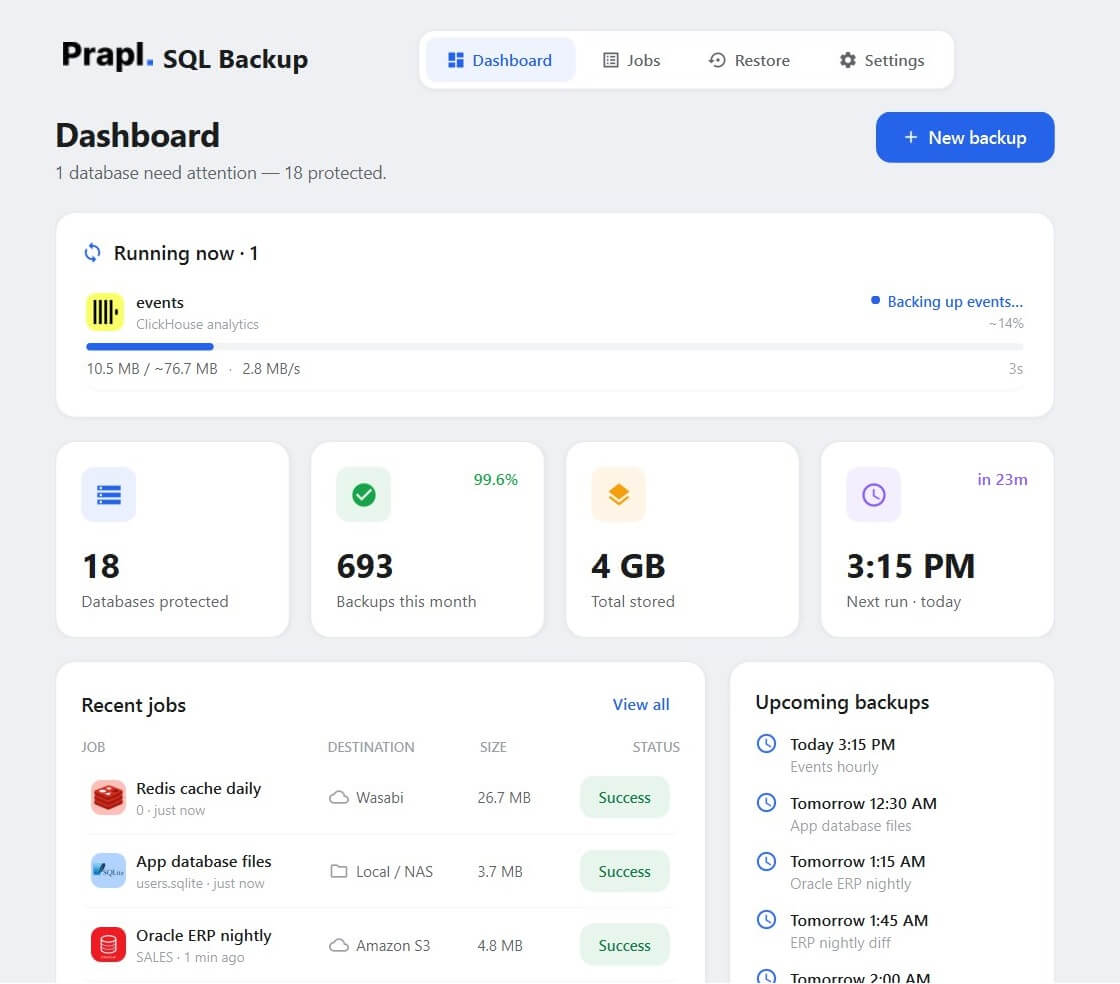Select Tomorrow 1:15 AM Oracle ERP entry
This screenshot has height=984, width=1120.
(891, 873)
